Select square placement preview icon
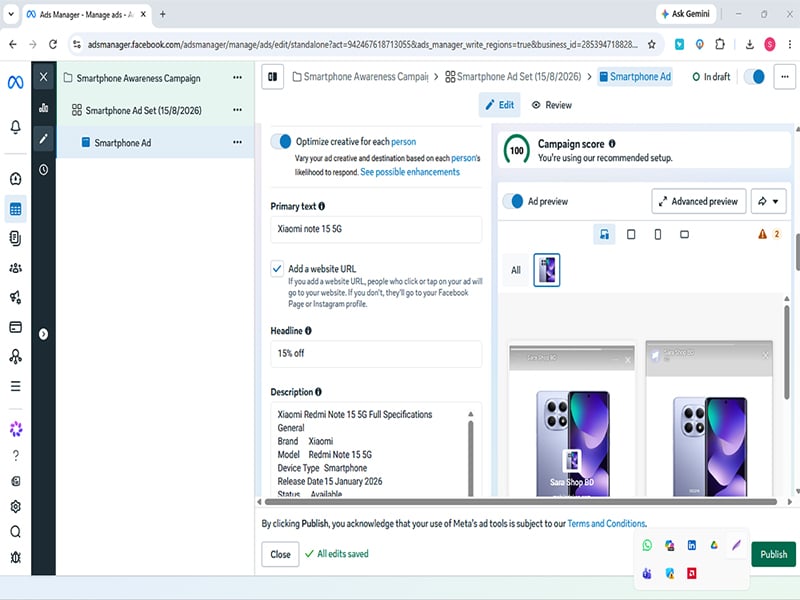The height and width of the screenshot is (600, 800). click(631, 234)
